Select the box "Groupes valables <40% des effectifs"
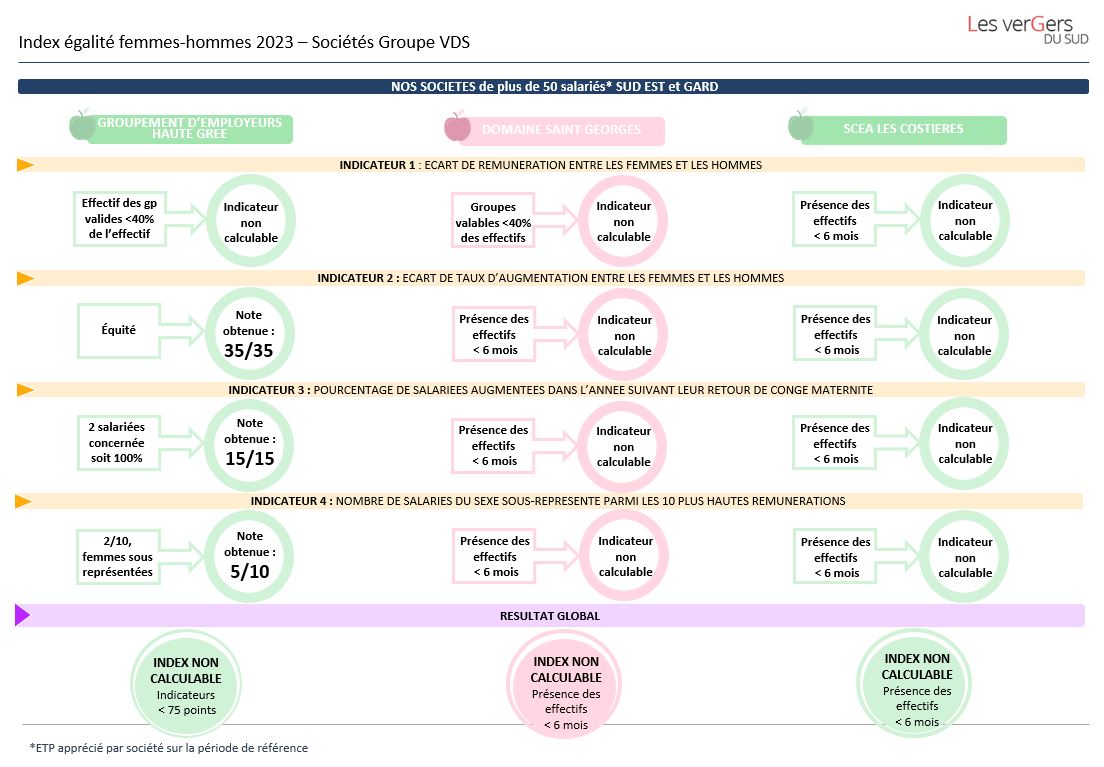This screenshot has height=767, width=1104. tap(493, 220)
